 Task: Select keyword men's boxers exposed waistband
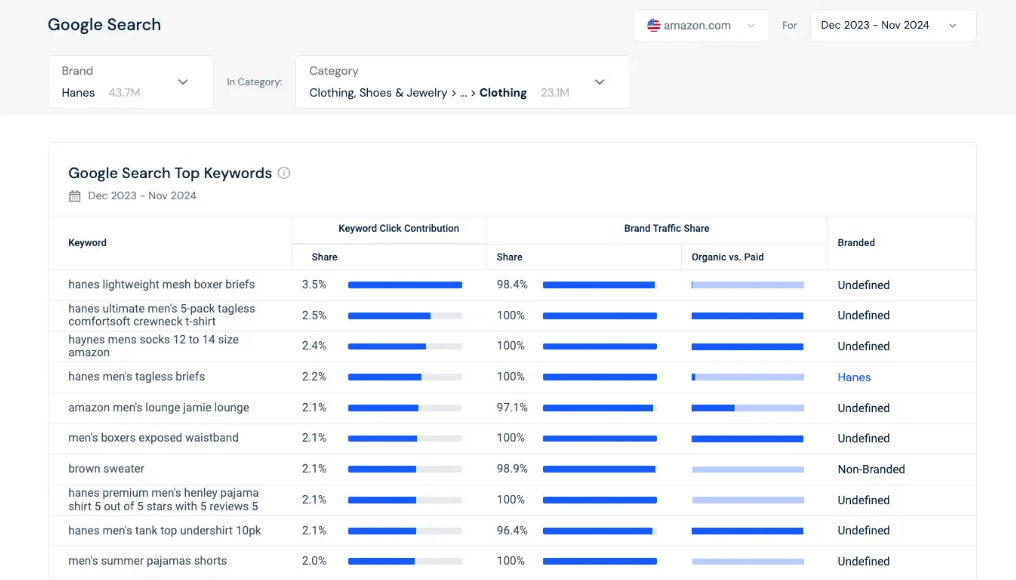[153, 438]
